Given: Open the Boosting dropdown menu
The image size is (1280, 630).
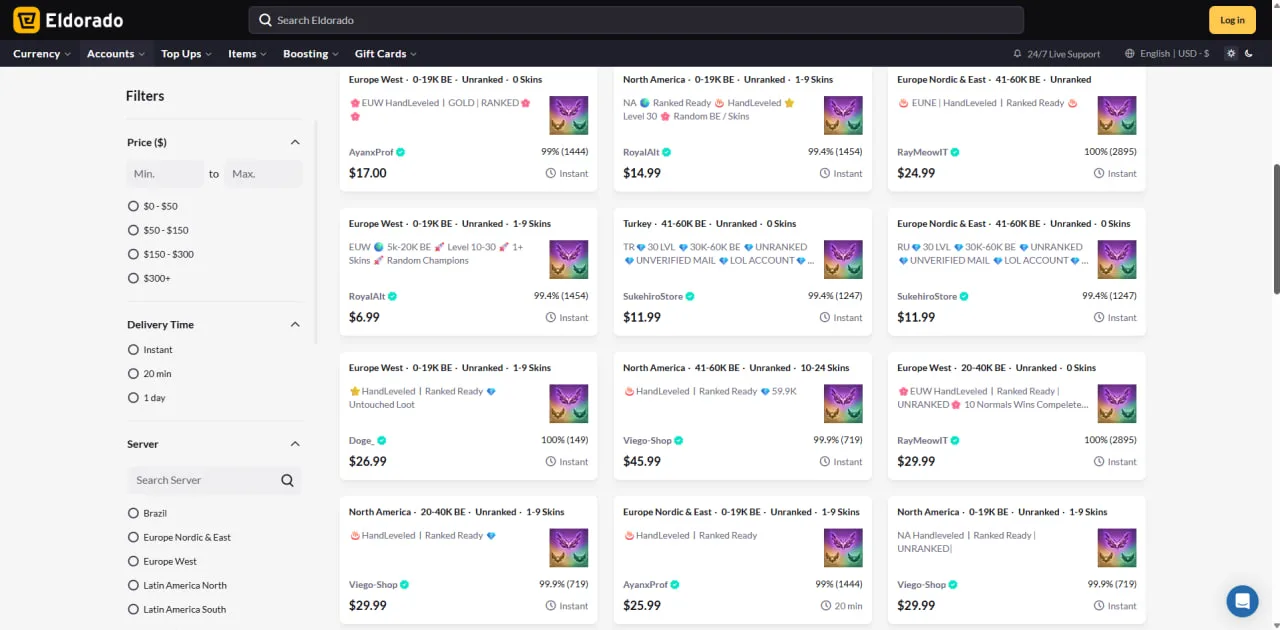Looking at the screenshot, I should 311,54.
